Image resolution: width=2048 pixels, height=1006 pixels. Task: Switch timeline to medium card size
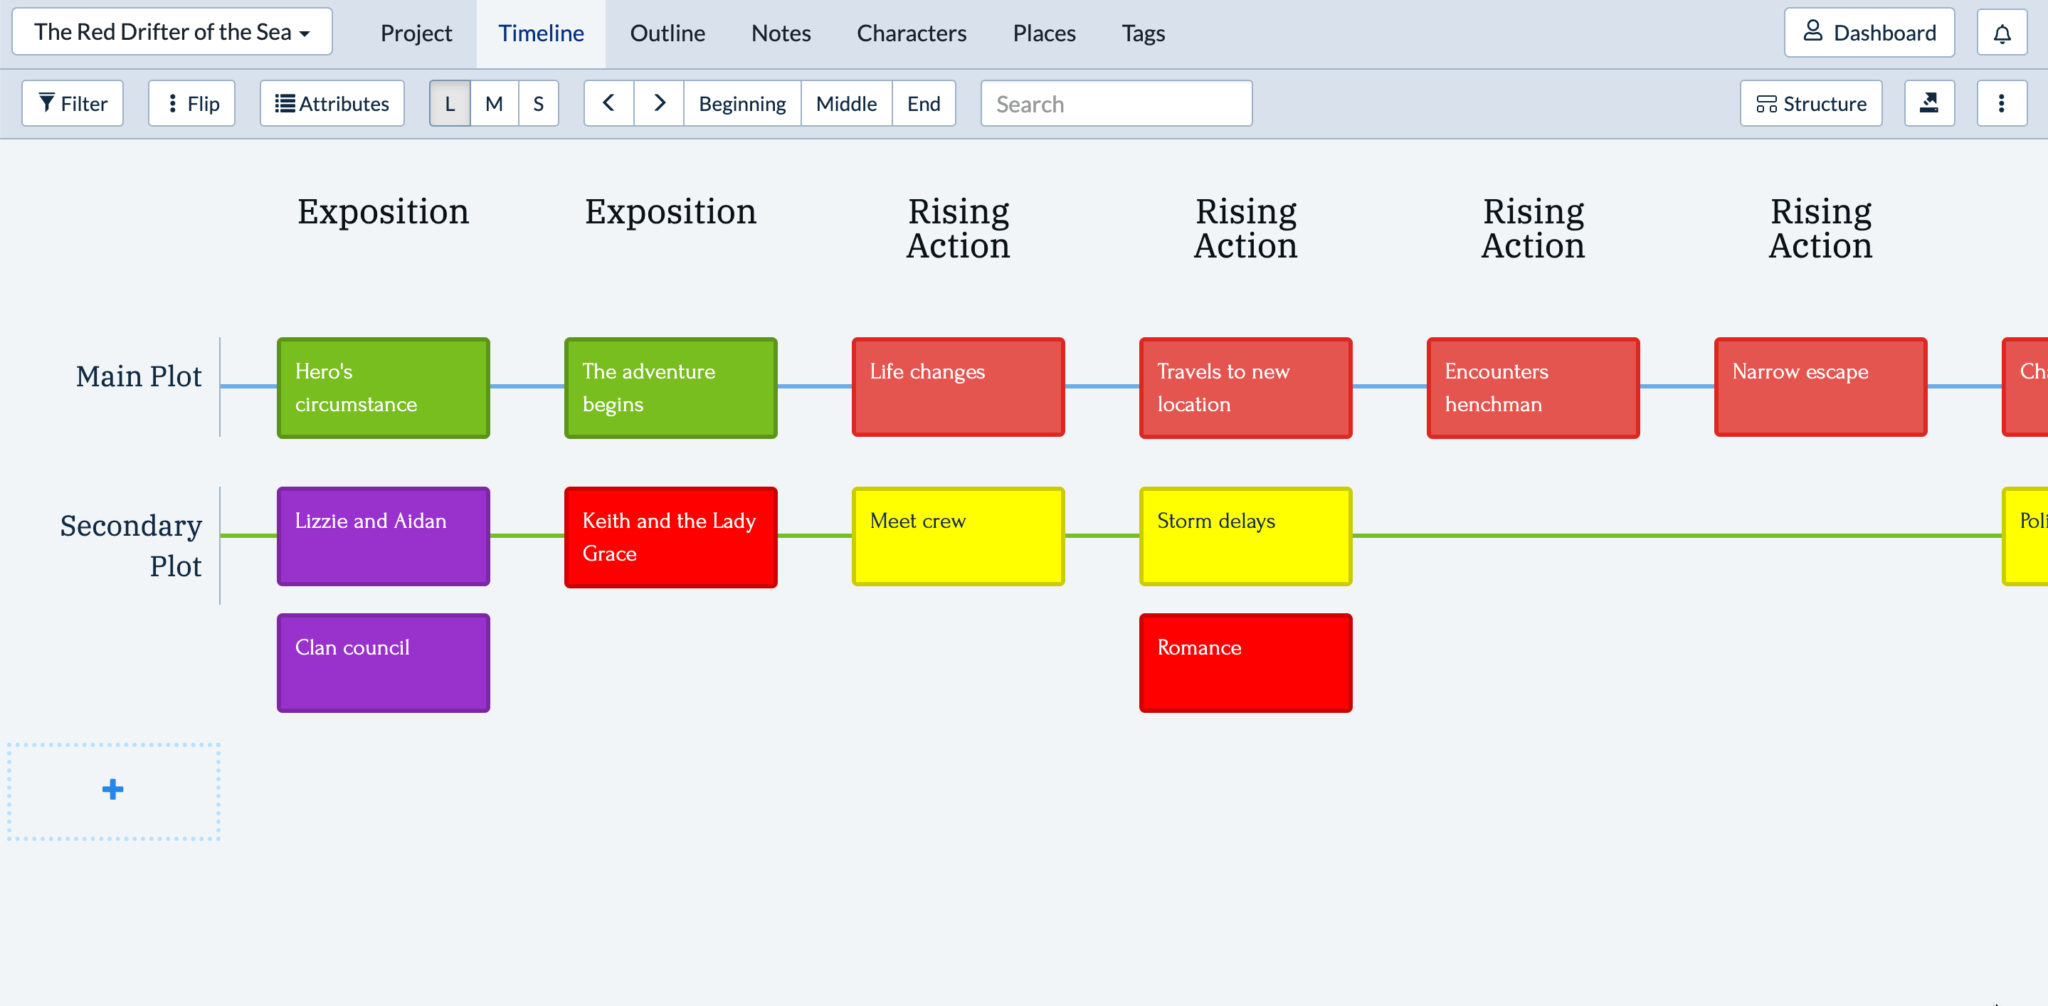tap(493, 103)
